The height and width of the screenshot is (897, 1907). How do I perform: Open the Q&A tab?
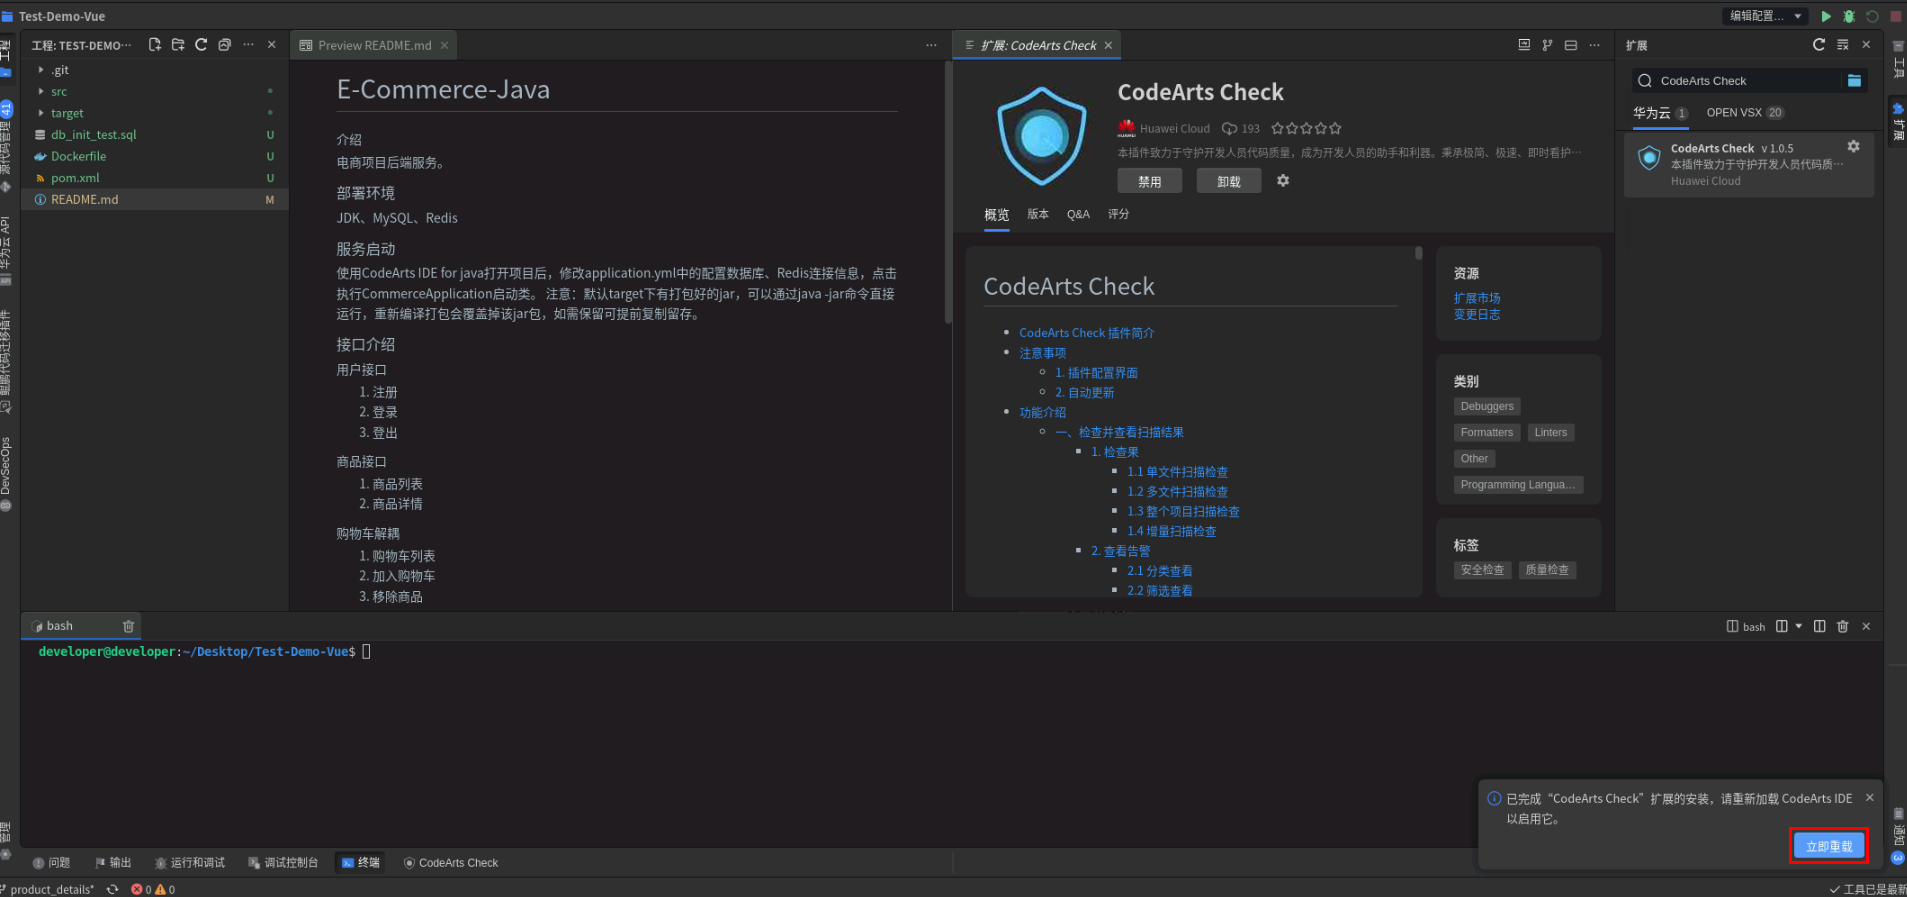coord(1078,214)
